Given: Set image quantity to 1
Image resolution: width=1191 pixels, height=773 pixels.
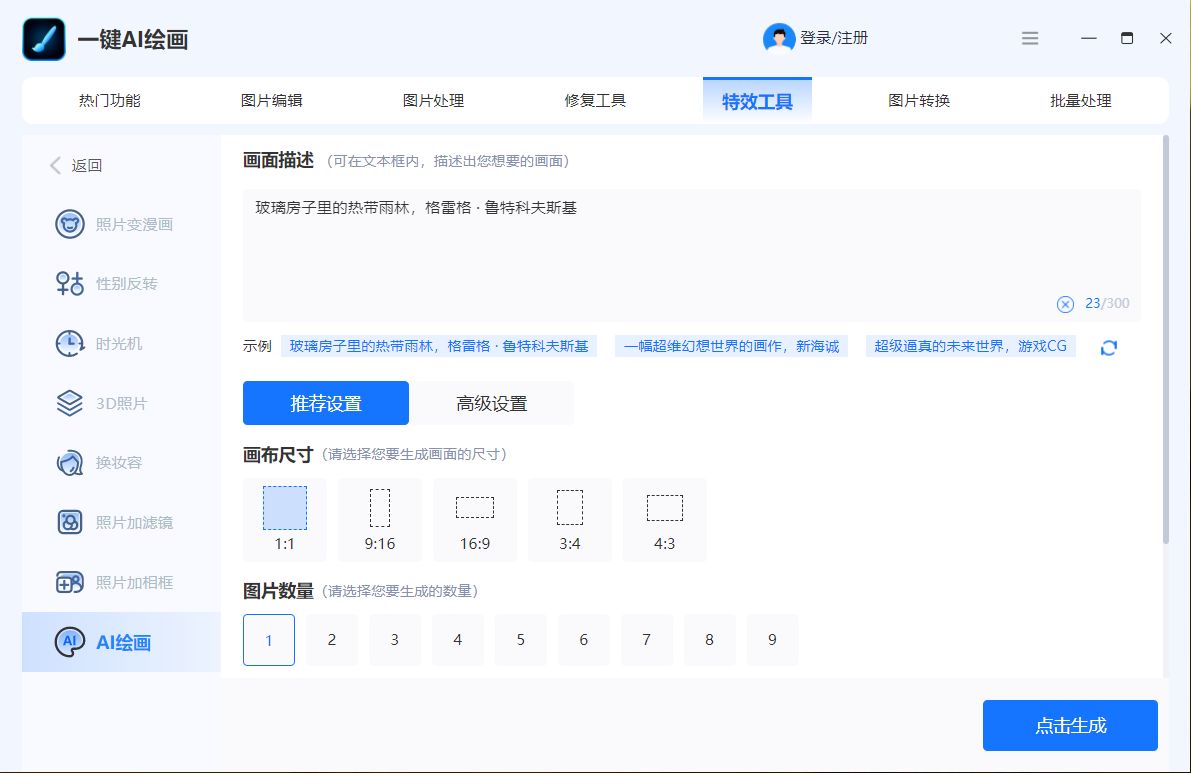Looking at the screenshot, I should pos(269,640).
